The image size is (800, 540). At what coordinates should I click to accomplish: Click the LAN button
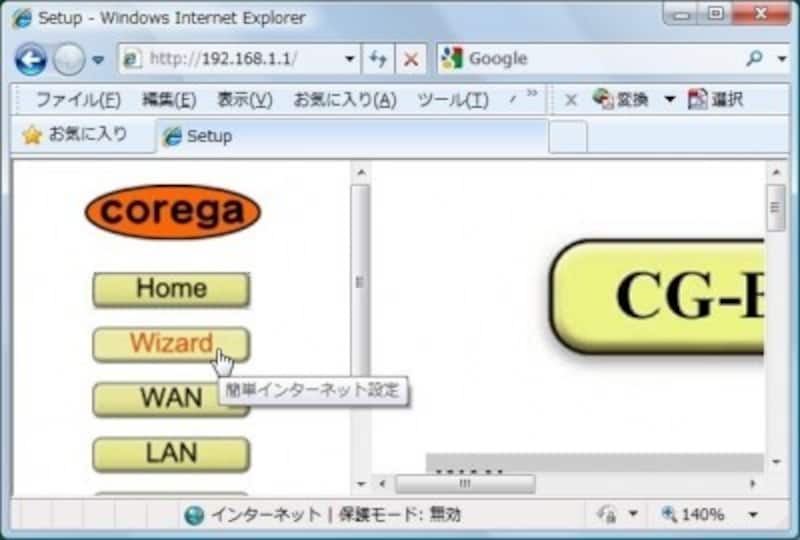(x=171, y=454)
